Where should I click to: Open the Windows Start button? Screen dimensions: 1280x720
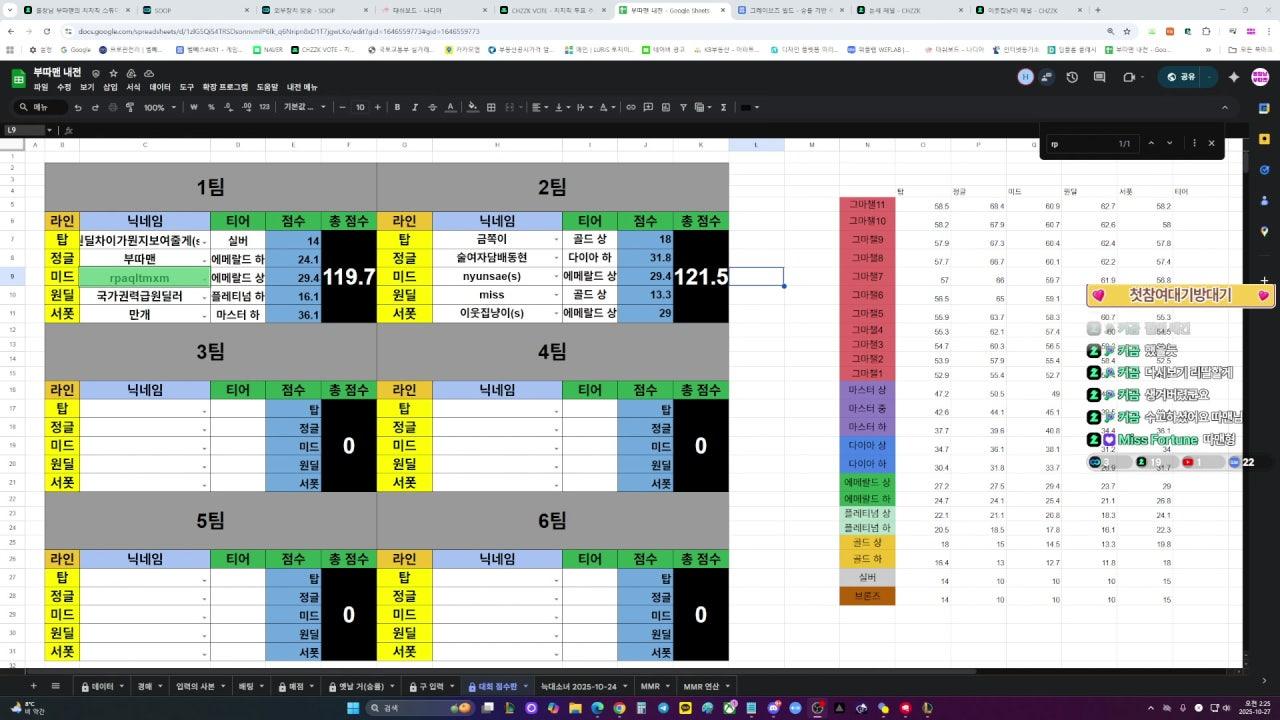[353, 708]
